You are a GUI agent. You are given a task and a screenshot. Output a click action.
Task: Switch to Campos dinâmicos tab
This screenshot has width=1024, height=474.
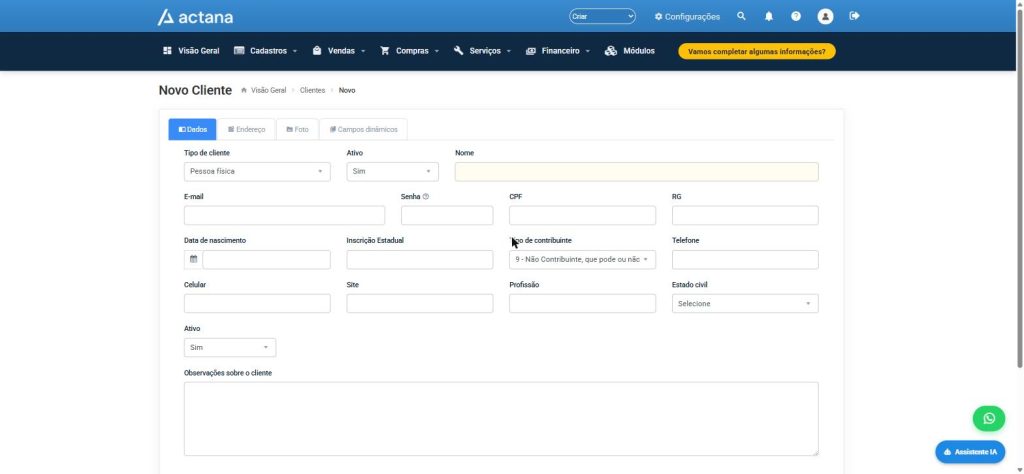point(364,129)
